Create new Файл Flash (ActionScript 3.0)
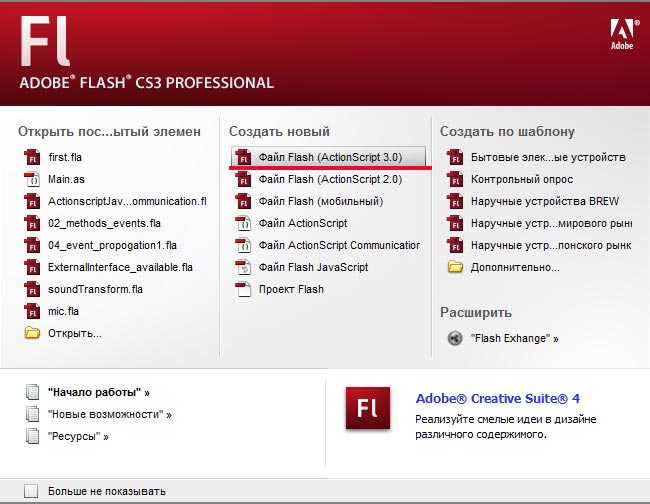 pyautogui.click(x=330, y=158)
